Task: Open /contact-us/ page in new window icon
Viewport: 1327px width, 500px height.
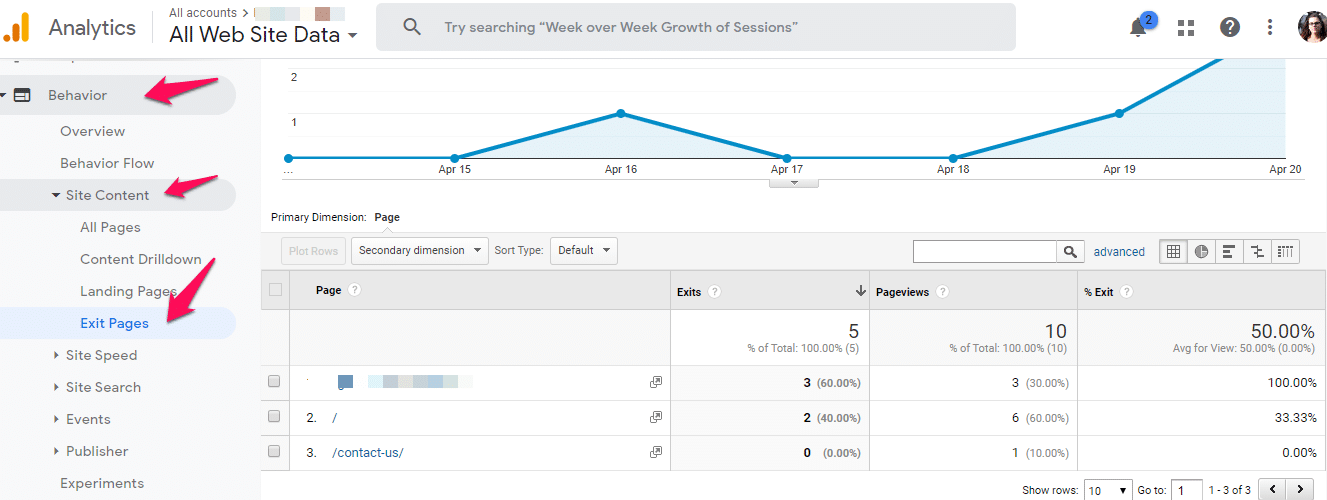Action: click(x=656, y=452)
